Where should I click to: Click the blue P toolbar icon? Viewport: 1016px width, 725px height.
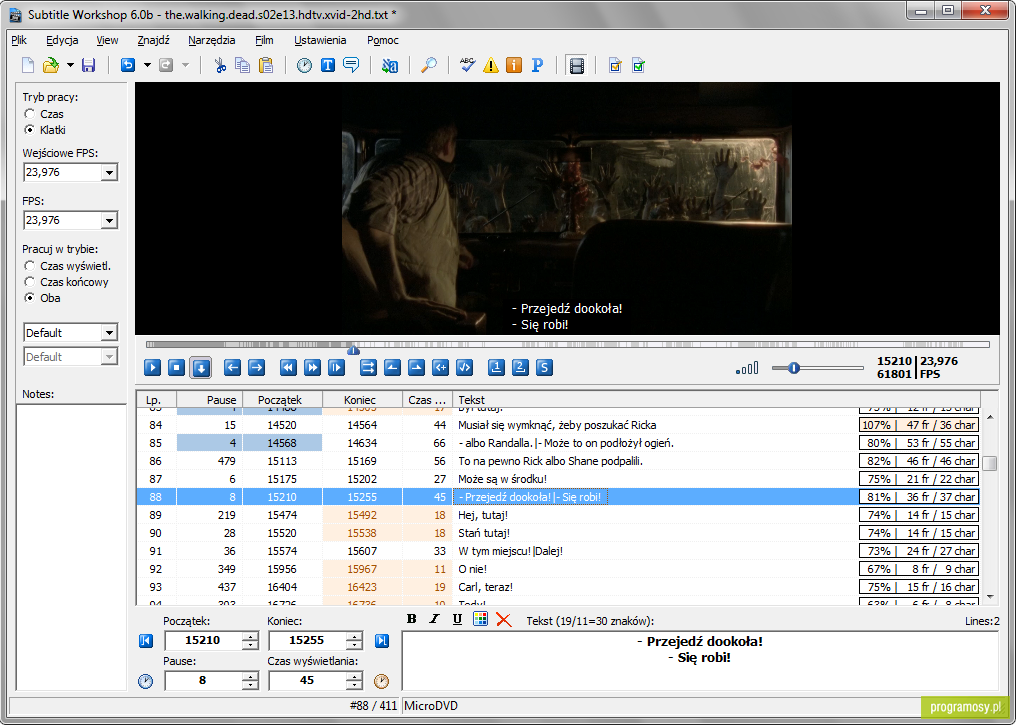[537, 65]
